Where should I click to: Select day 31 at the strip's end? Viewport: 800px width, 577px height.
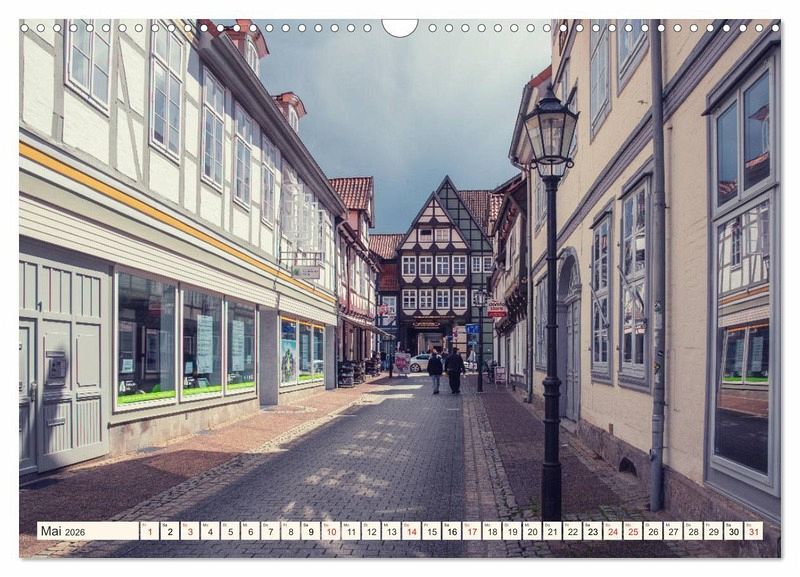(753, 531)
